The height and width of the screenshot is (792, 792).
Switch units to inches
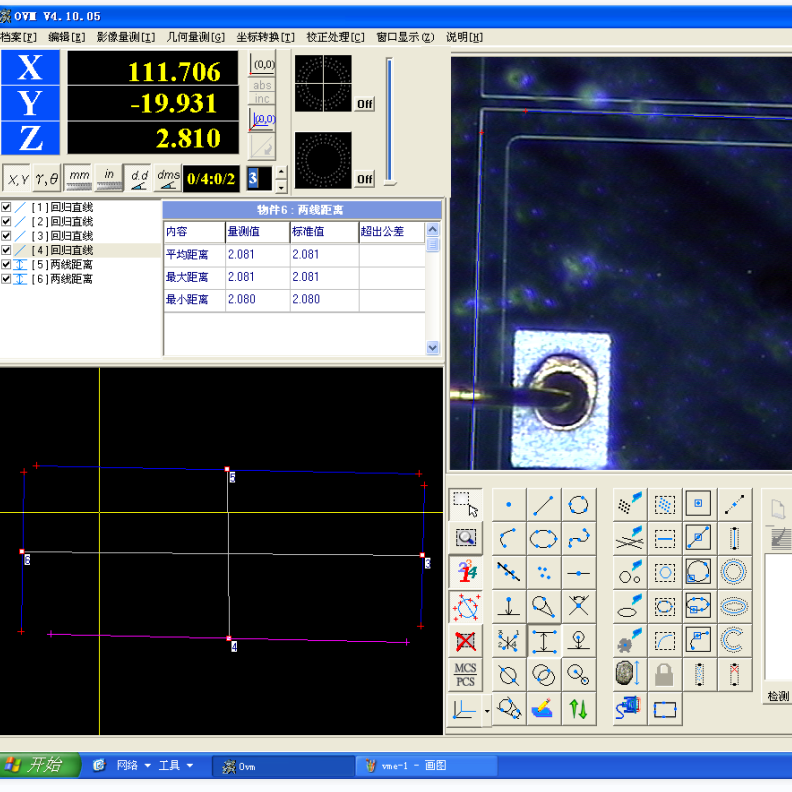tap(108, 177)
